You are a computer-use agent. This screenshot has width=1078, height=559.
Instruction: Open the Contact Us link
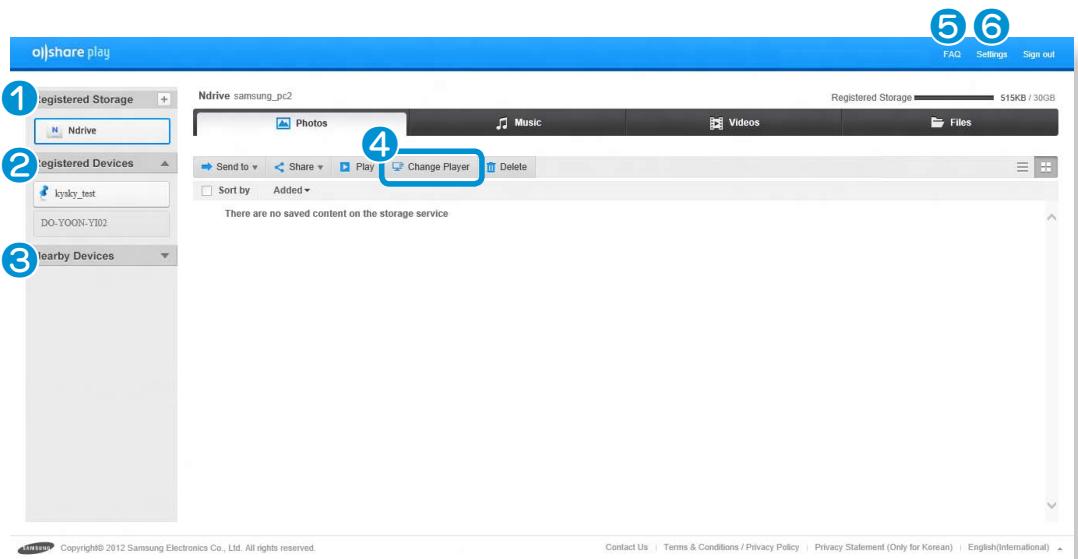point(626,547)
